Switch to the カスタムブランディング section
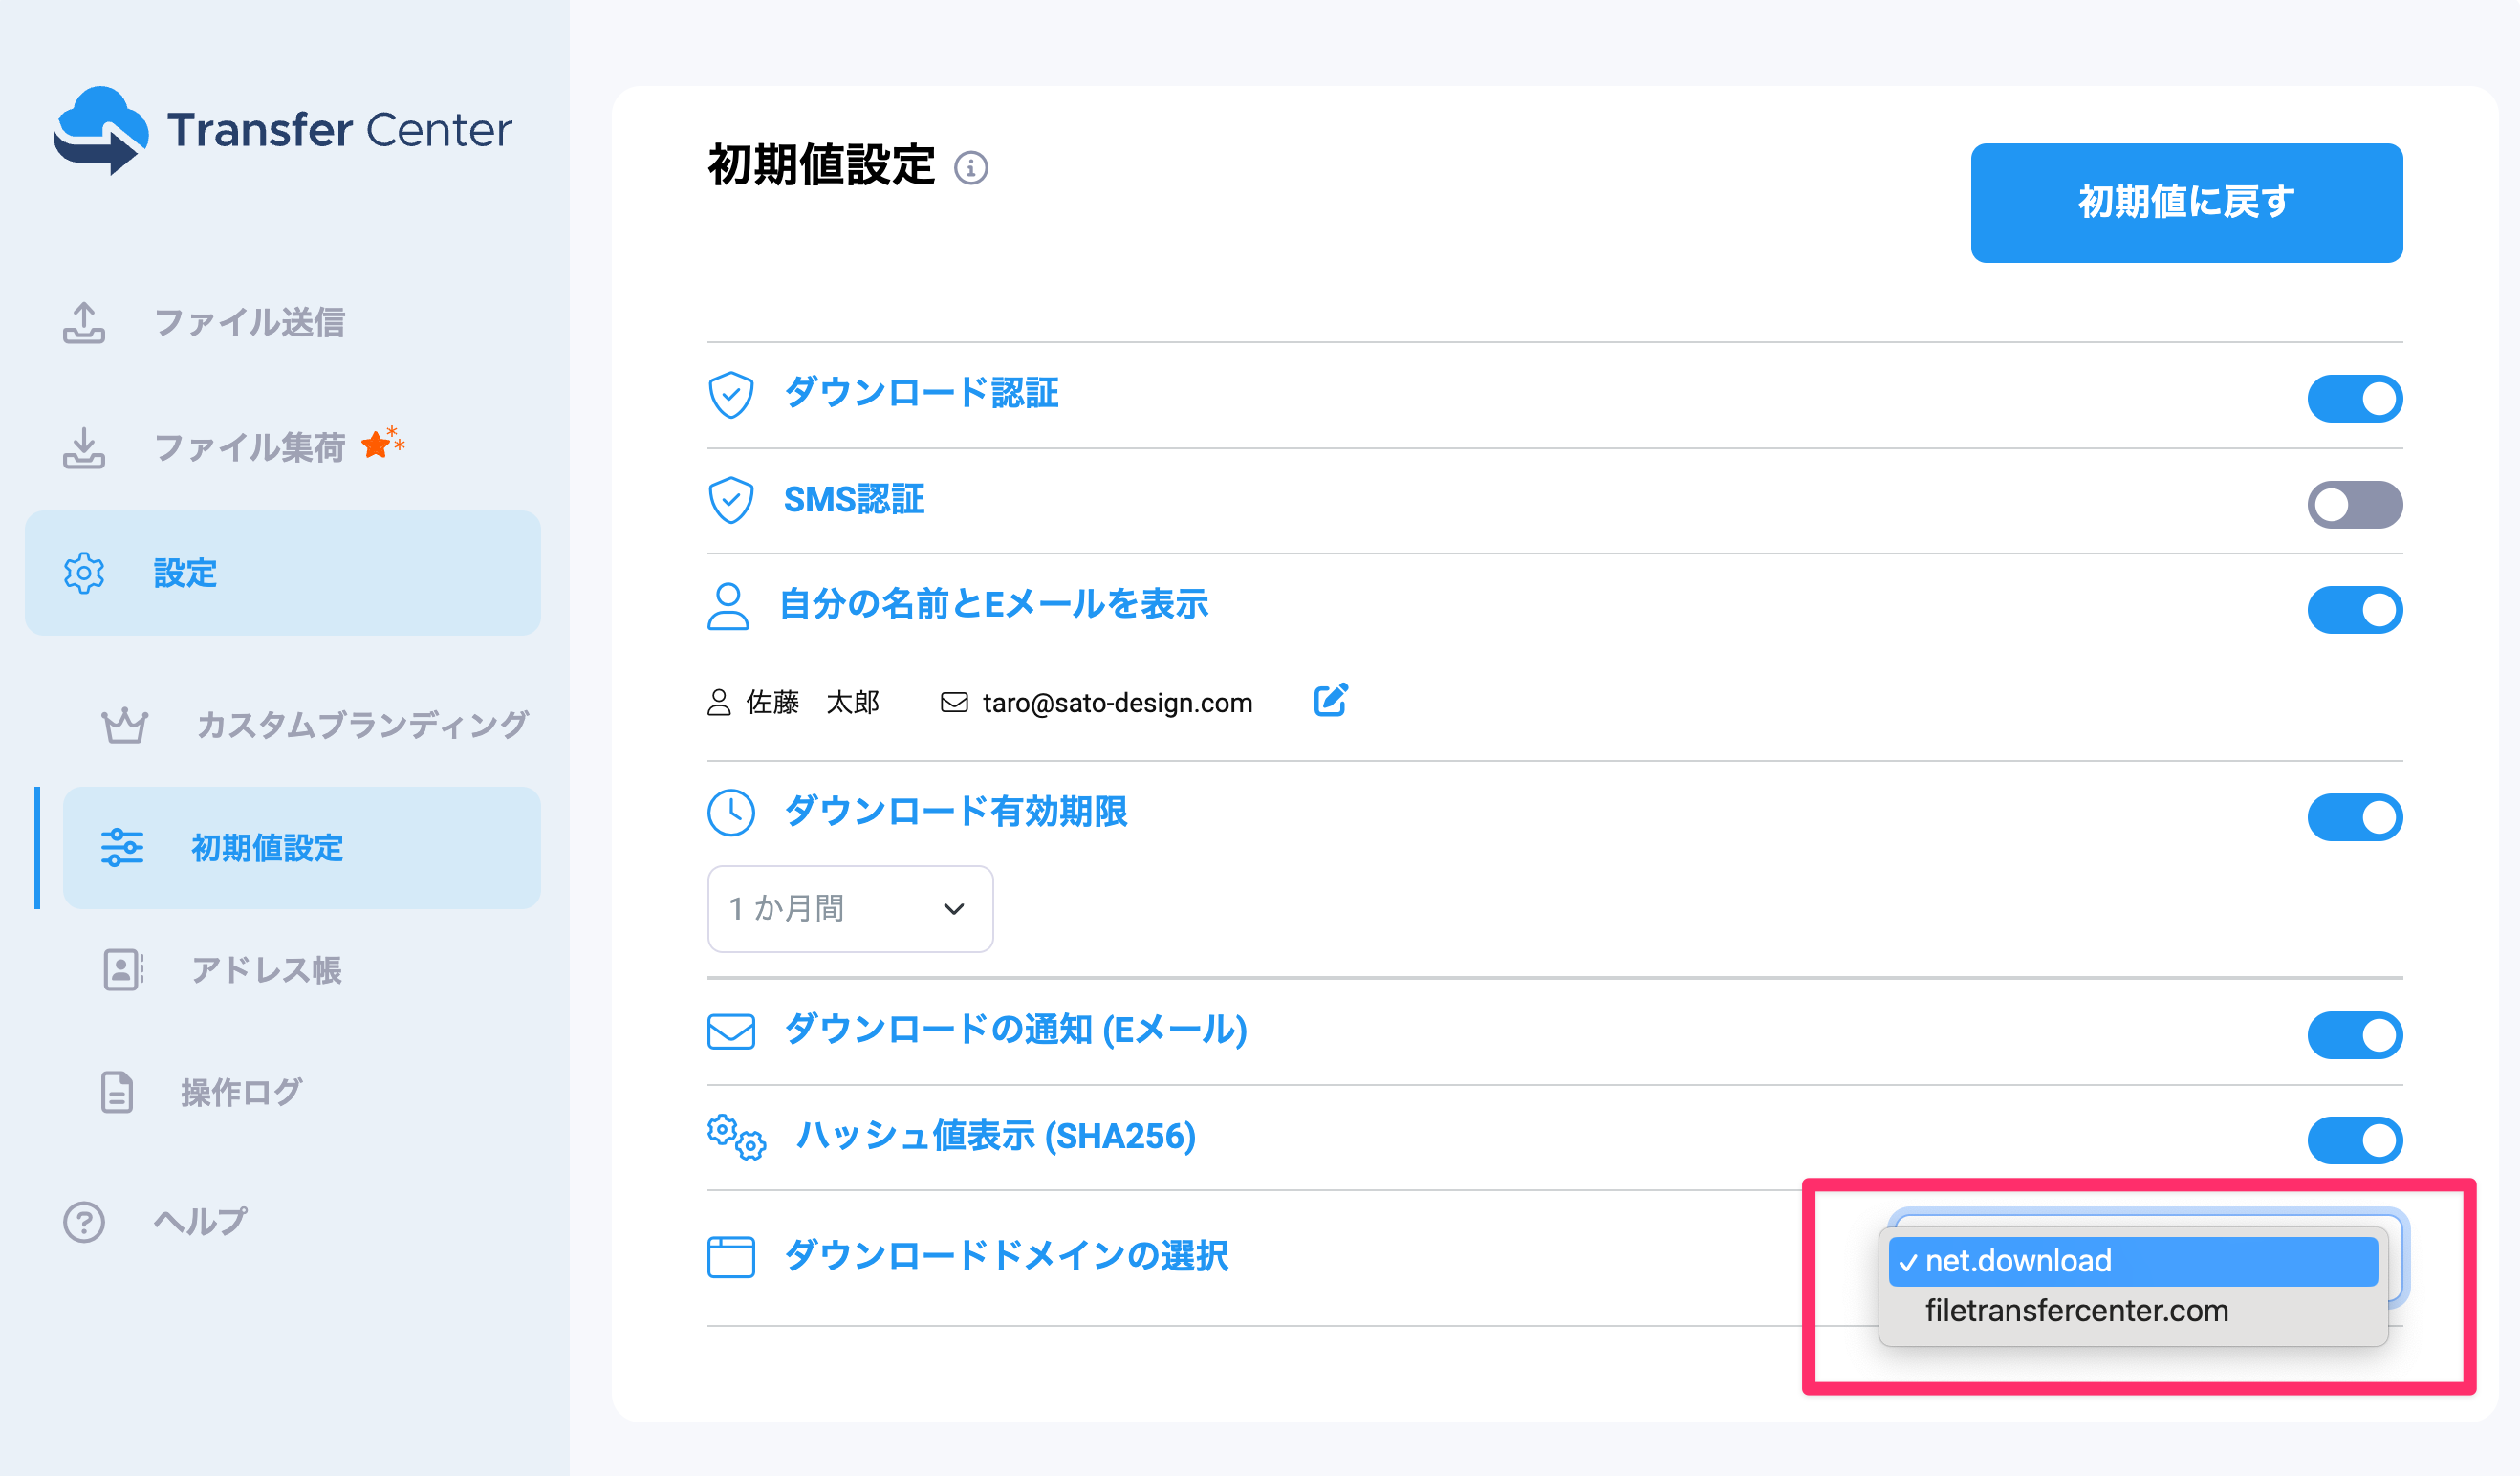2520x1476 pixels. (x=362, y=724)
